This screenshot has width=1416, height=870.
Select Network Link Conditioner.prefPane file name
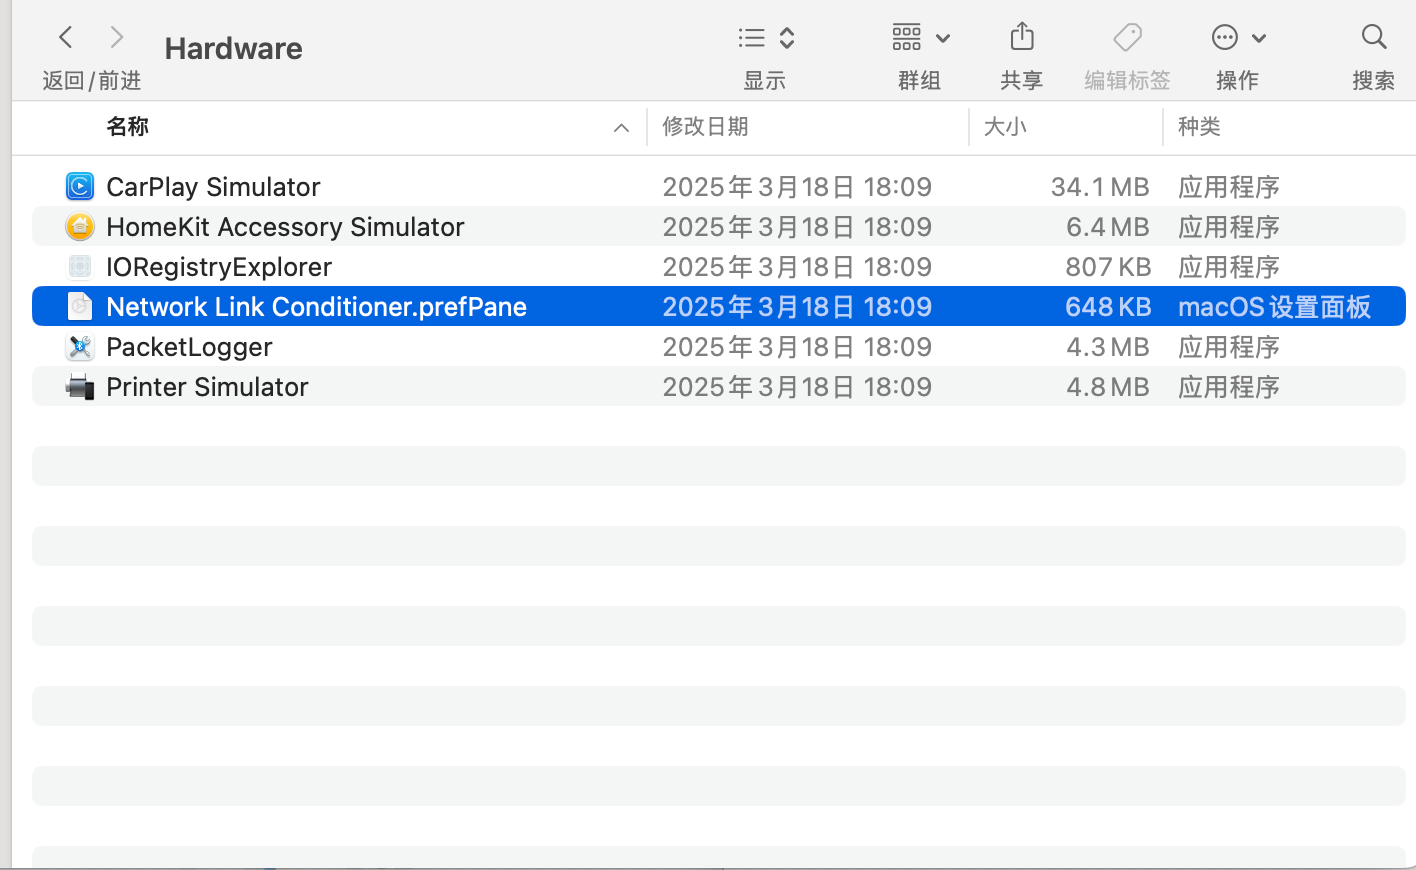(316, 307)
